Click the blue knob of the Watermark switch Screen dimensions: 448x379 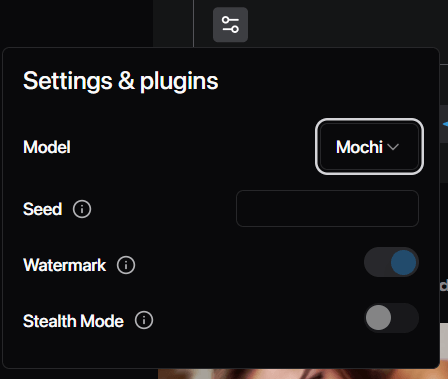(403, 262)
